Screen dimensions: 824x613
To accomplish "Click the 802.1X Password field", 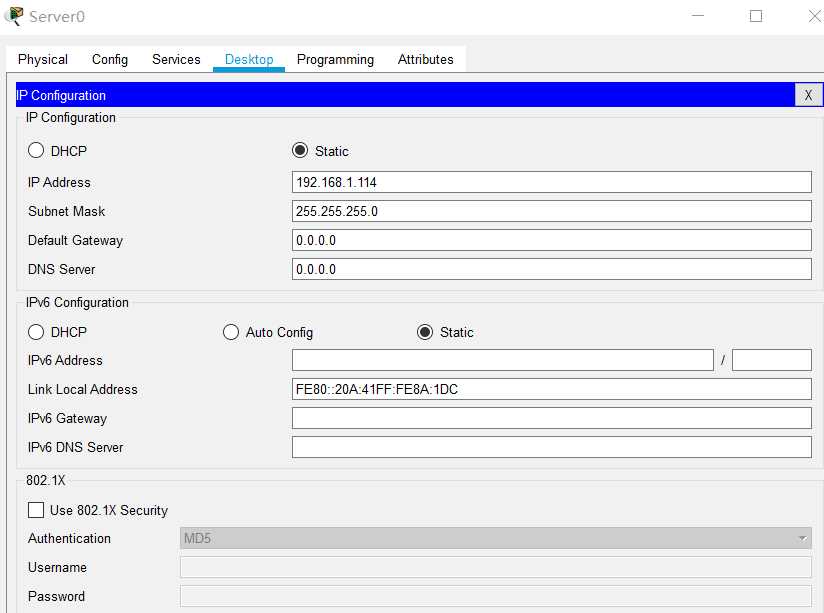I will [x=496, y=596].
